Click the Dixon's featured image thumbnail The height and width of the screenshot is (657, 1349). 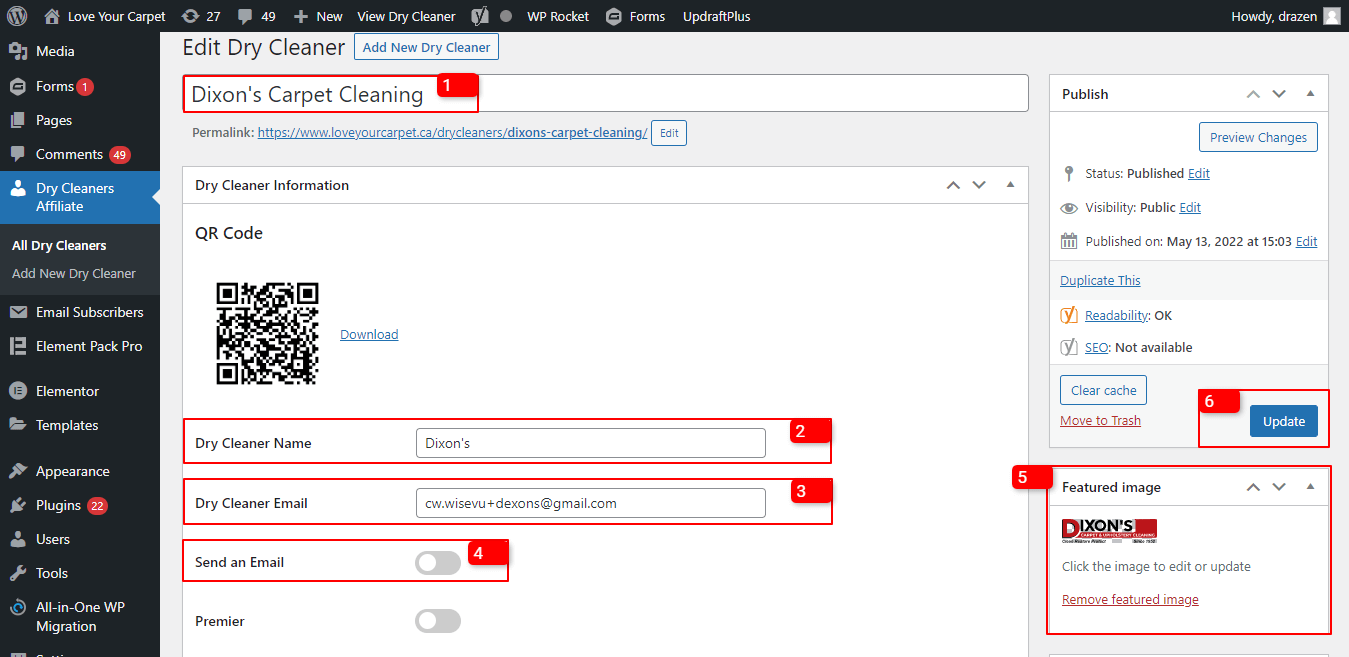point(1109,530)
